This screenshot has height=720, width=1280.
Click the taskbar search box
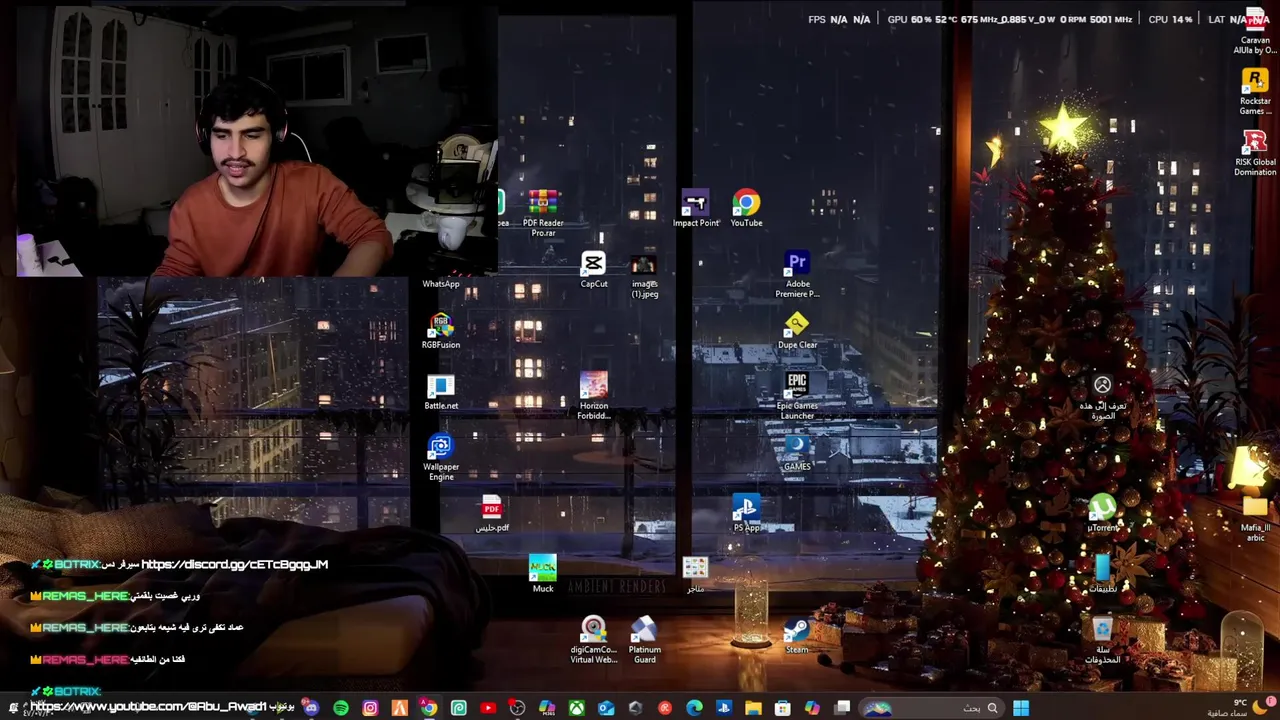click(x=932, y=708)
